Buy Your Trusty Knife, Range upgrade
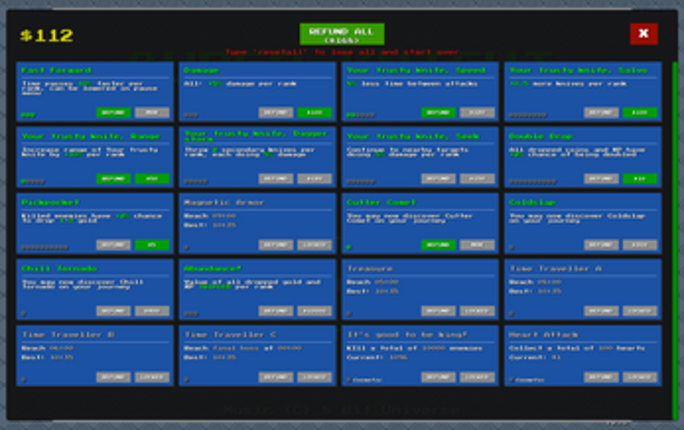Viewport: 684px width, 430px height. (152, 179)
